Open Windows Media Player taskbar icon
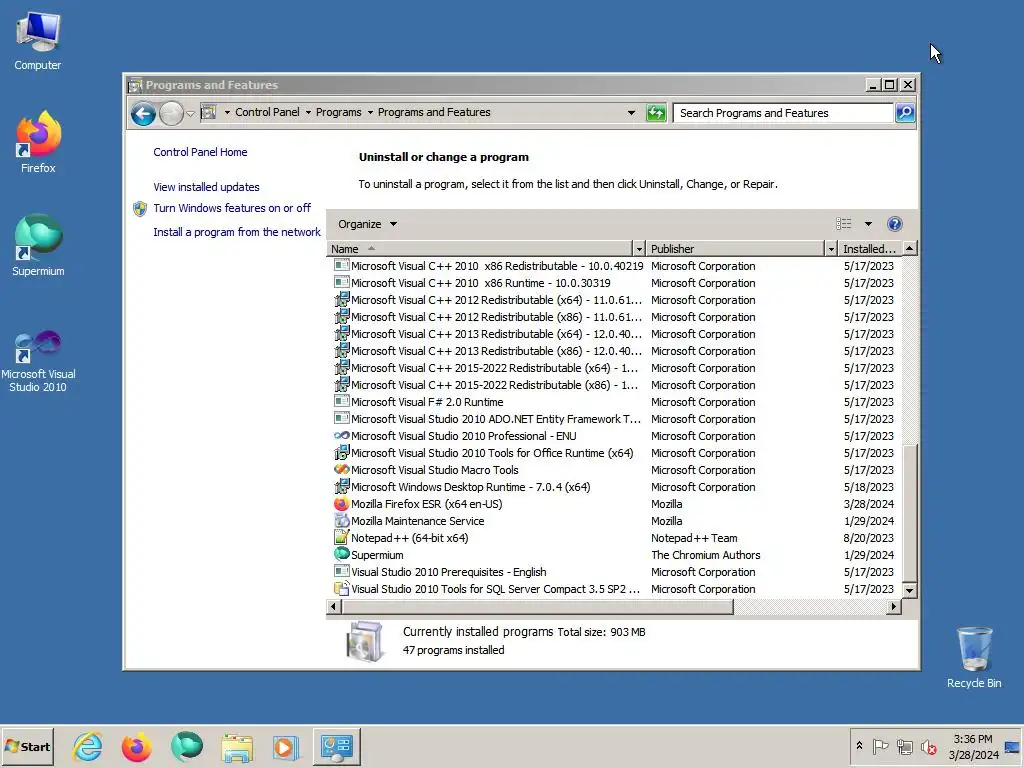Viewport: 1024px width, 768px height. (x=285, y=747)
